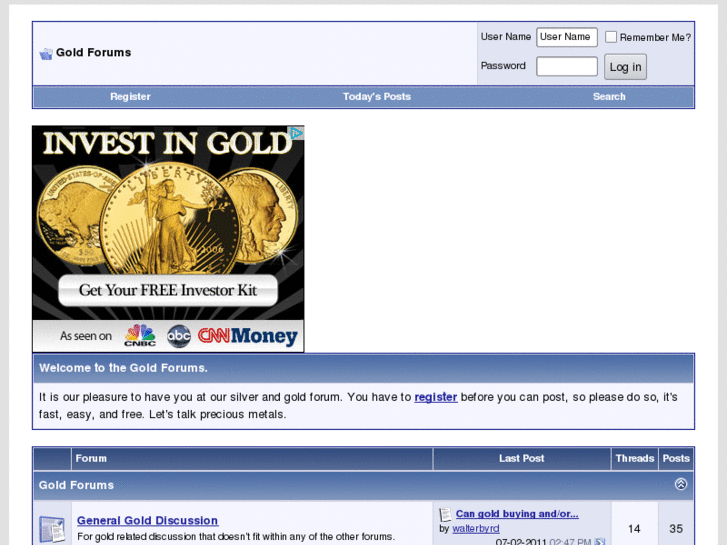Click the Invest in Gold ad banner
Viewport: 727px width, 545px height.
coord(168,239)
